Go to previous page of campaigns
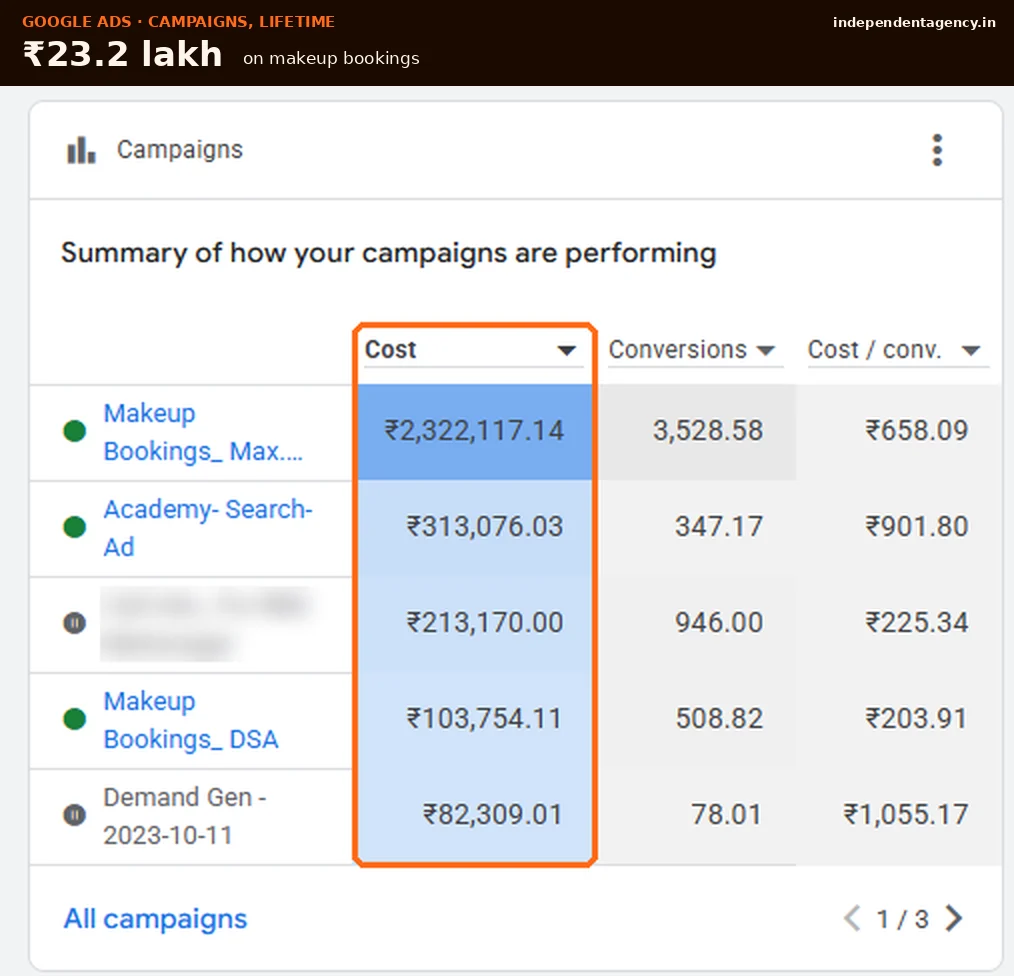This screenshot has height=976, width=1014. [x=852, y=918]
